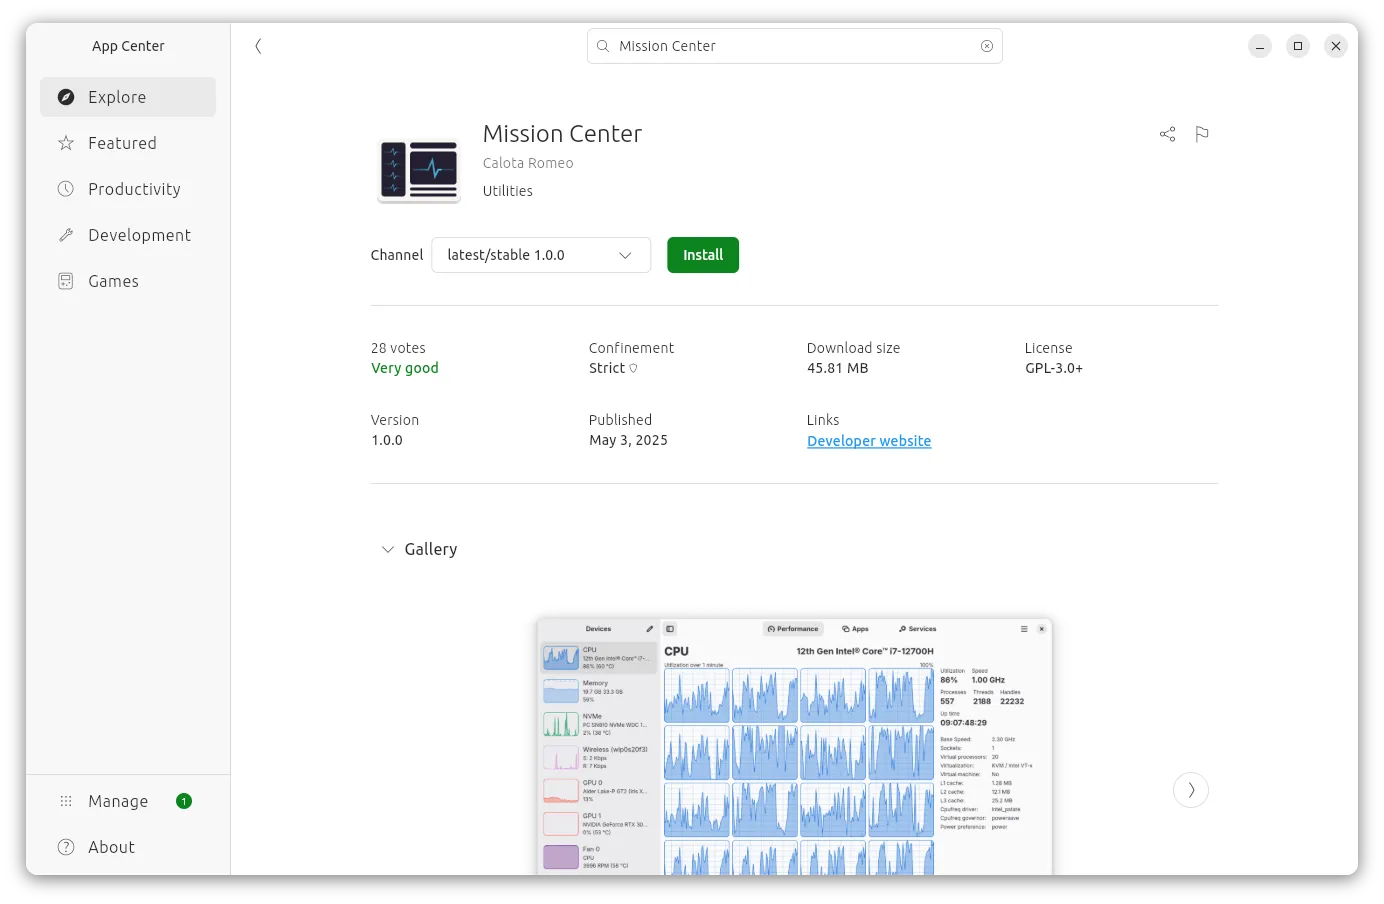Click the Mission Center app icon

pos(419,171)
